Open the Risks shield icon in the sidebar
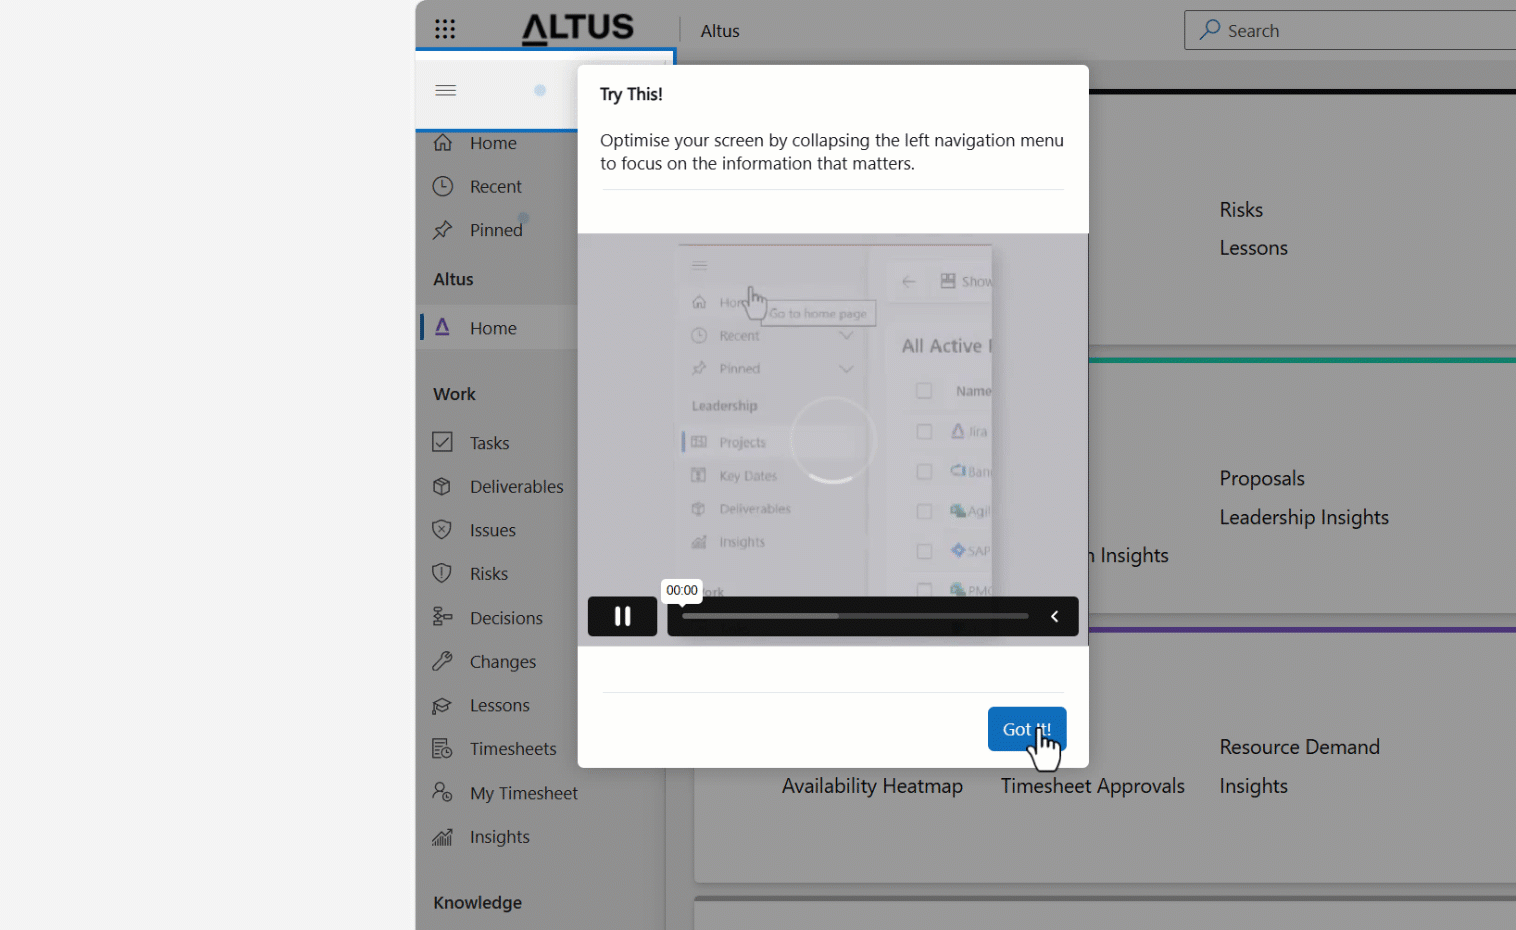1516x930 pixels. click(x=443, y=573)
